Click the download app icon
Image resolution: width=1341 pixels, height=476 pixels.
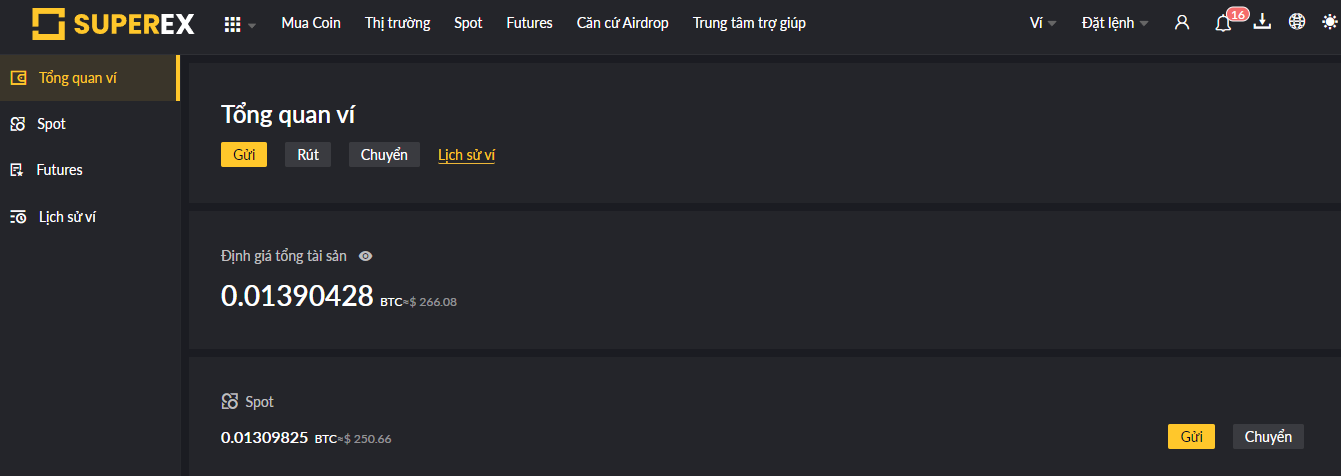pyautogui.click(x=1262, y=22)
